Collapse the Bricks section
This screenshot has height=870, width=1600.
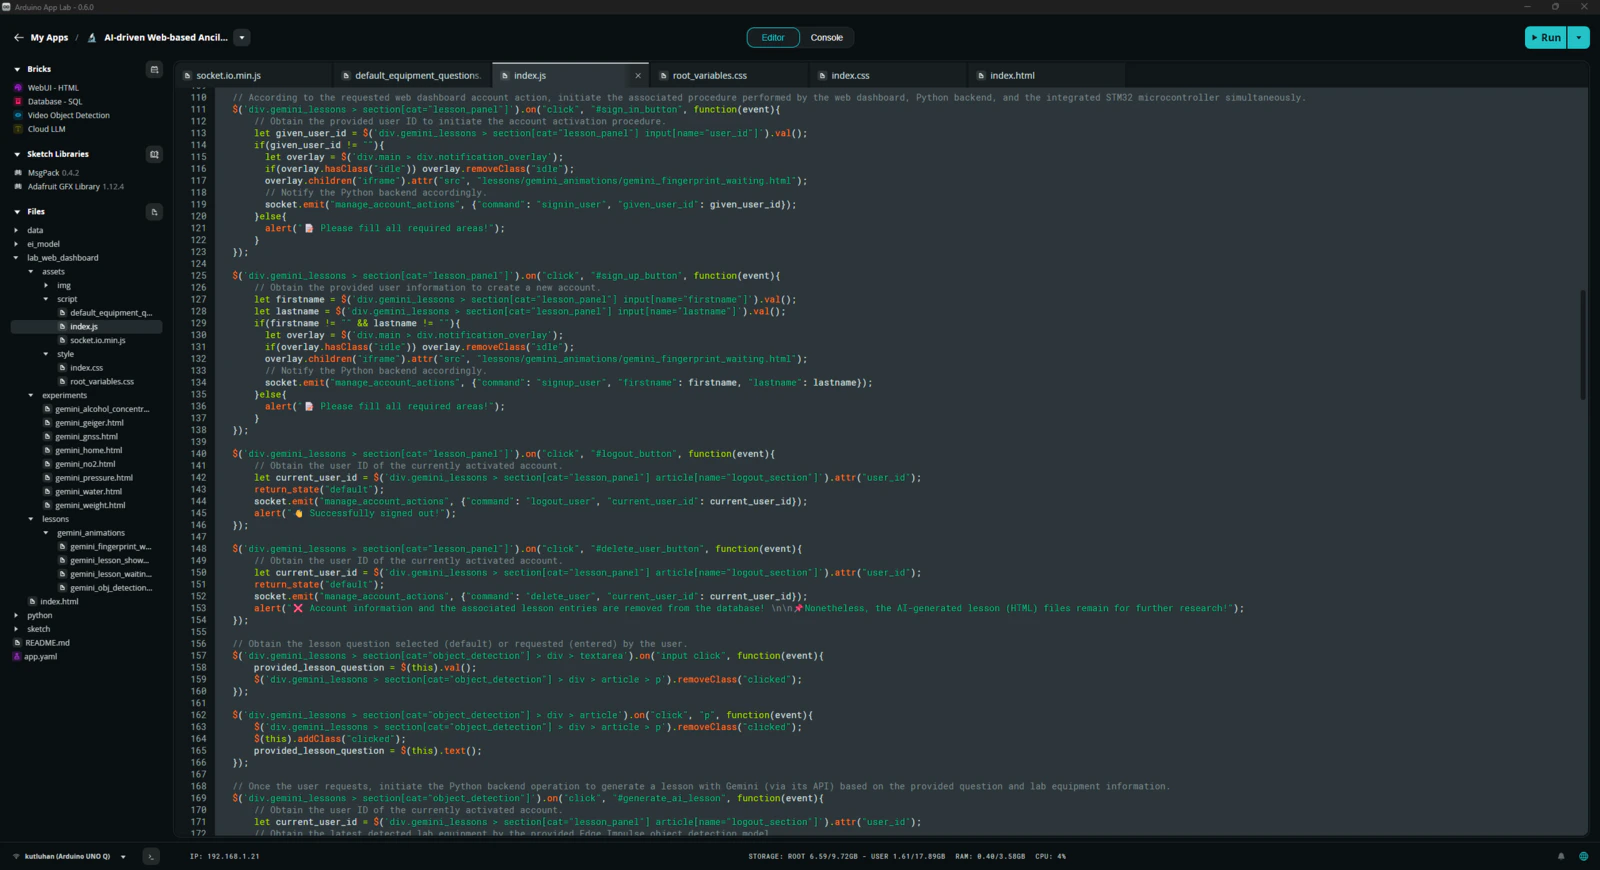click(17, 69)
